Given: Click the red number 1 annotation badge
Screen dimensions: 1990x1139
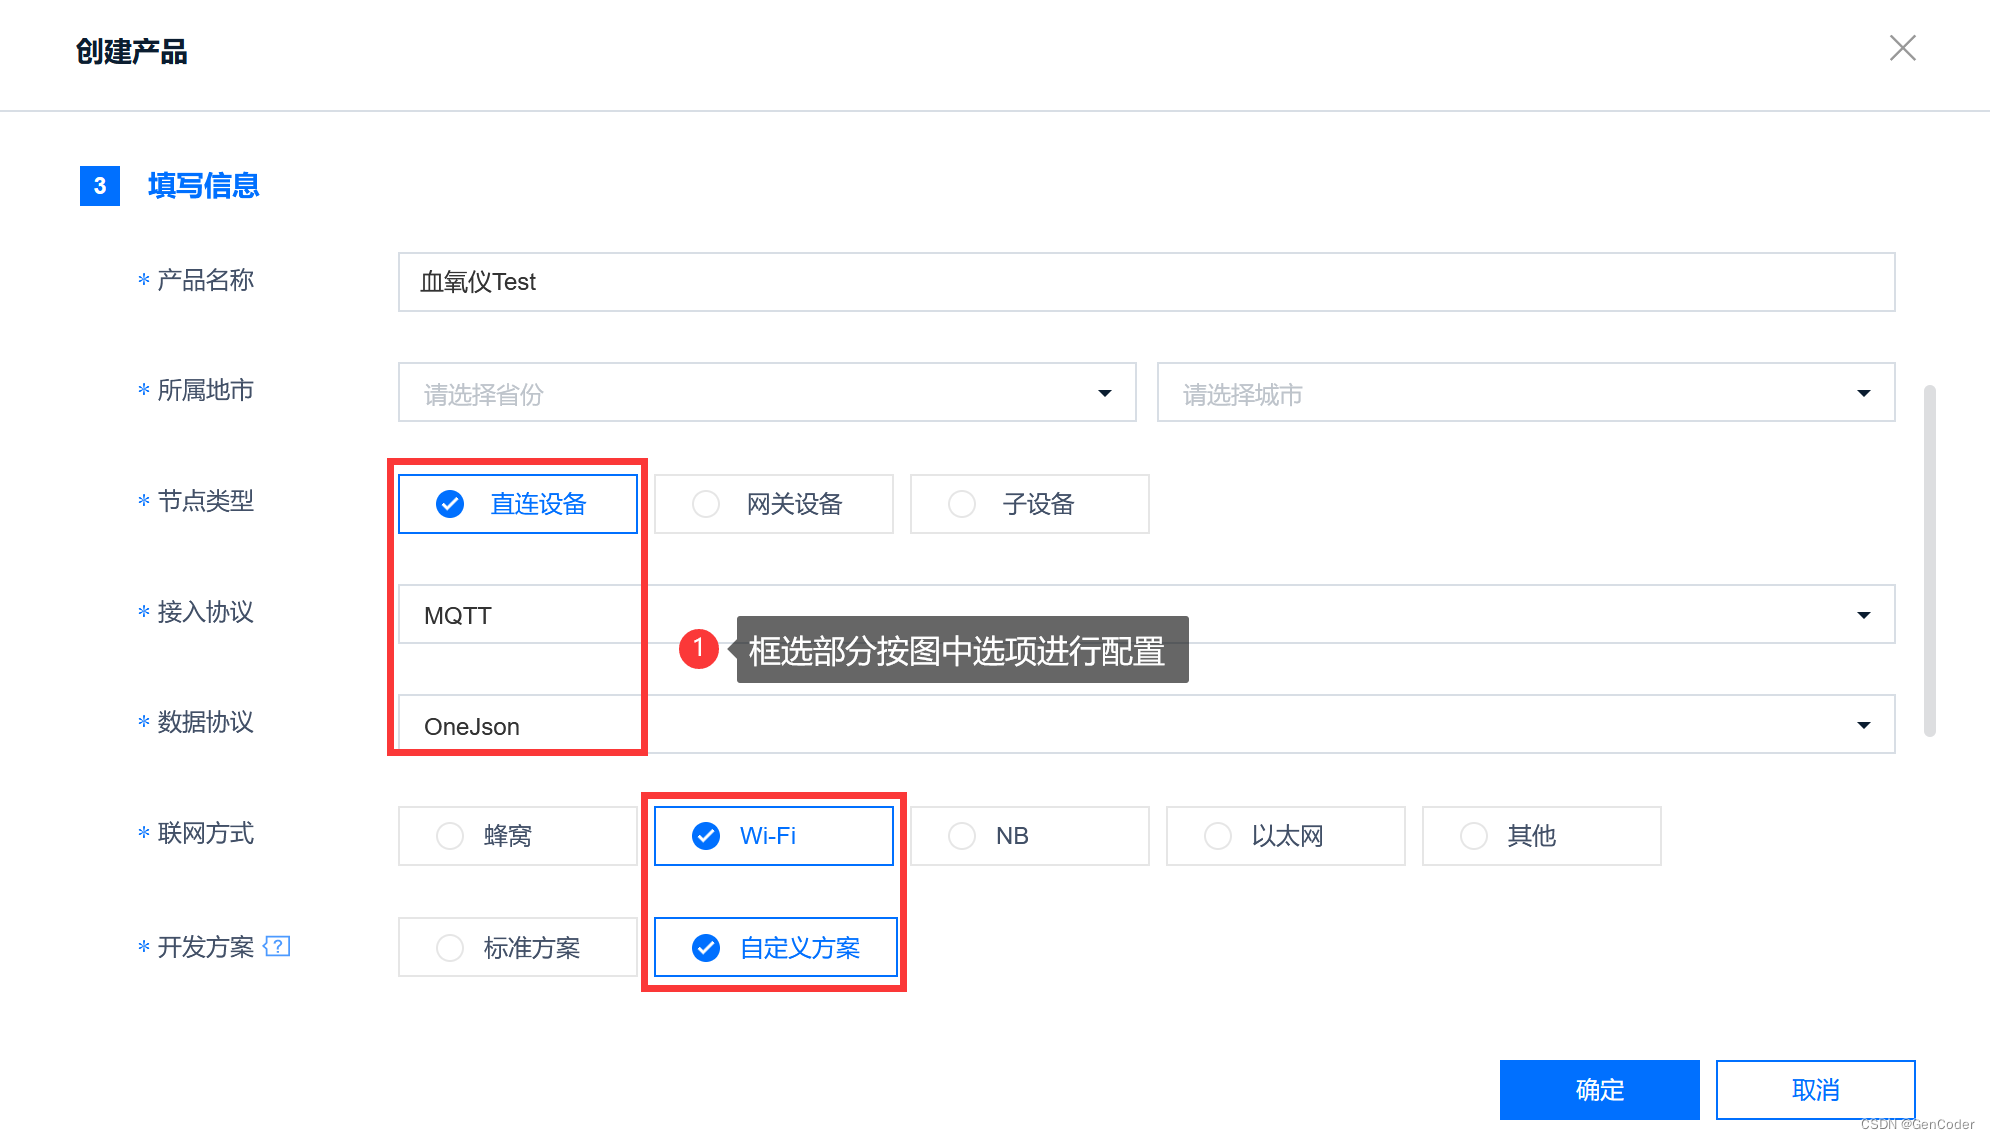Looking at the screenshot, I should 698,649.
